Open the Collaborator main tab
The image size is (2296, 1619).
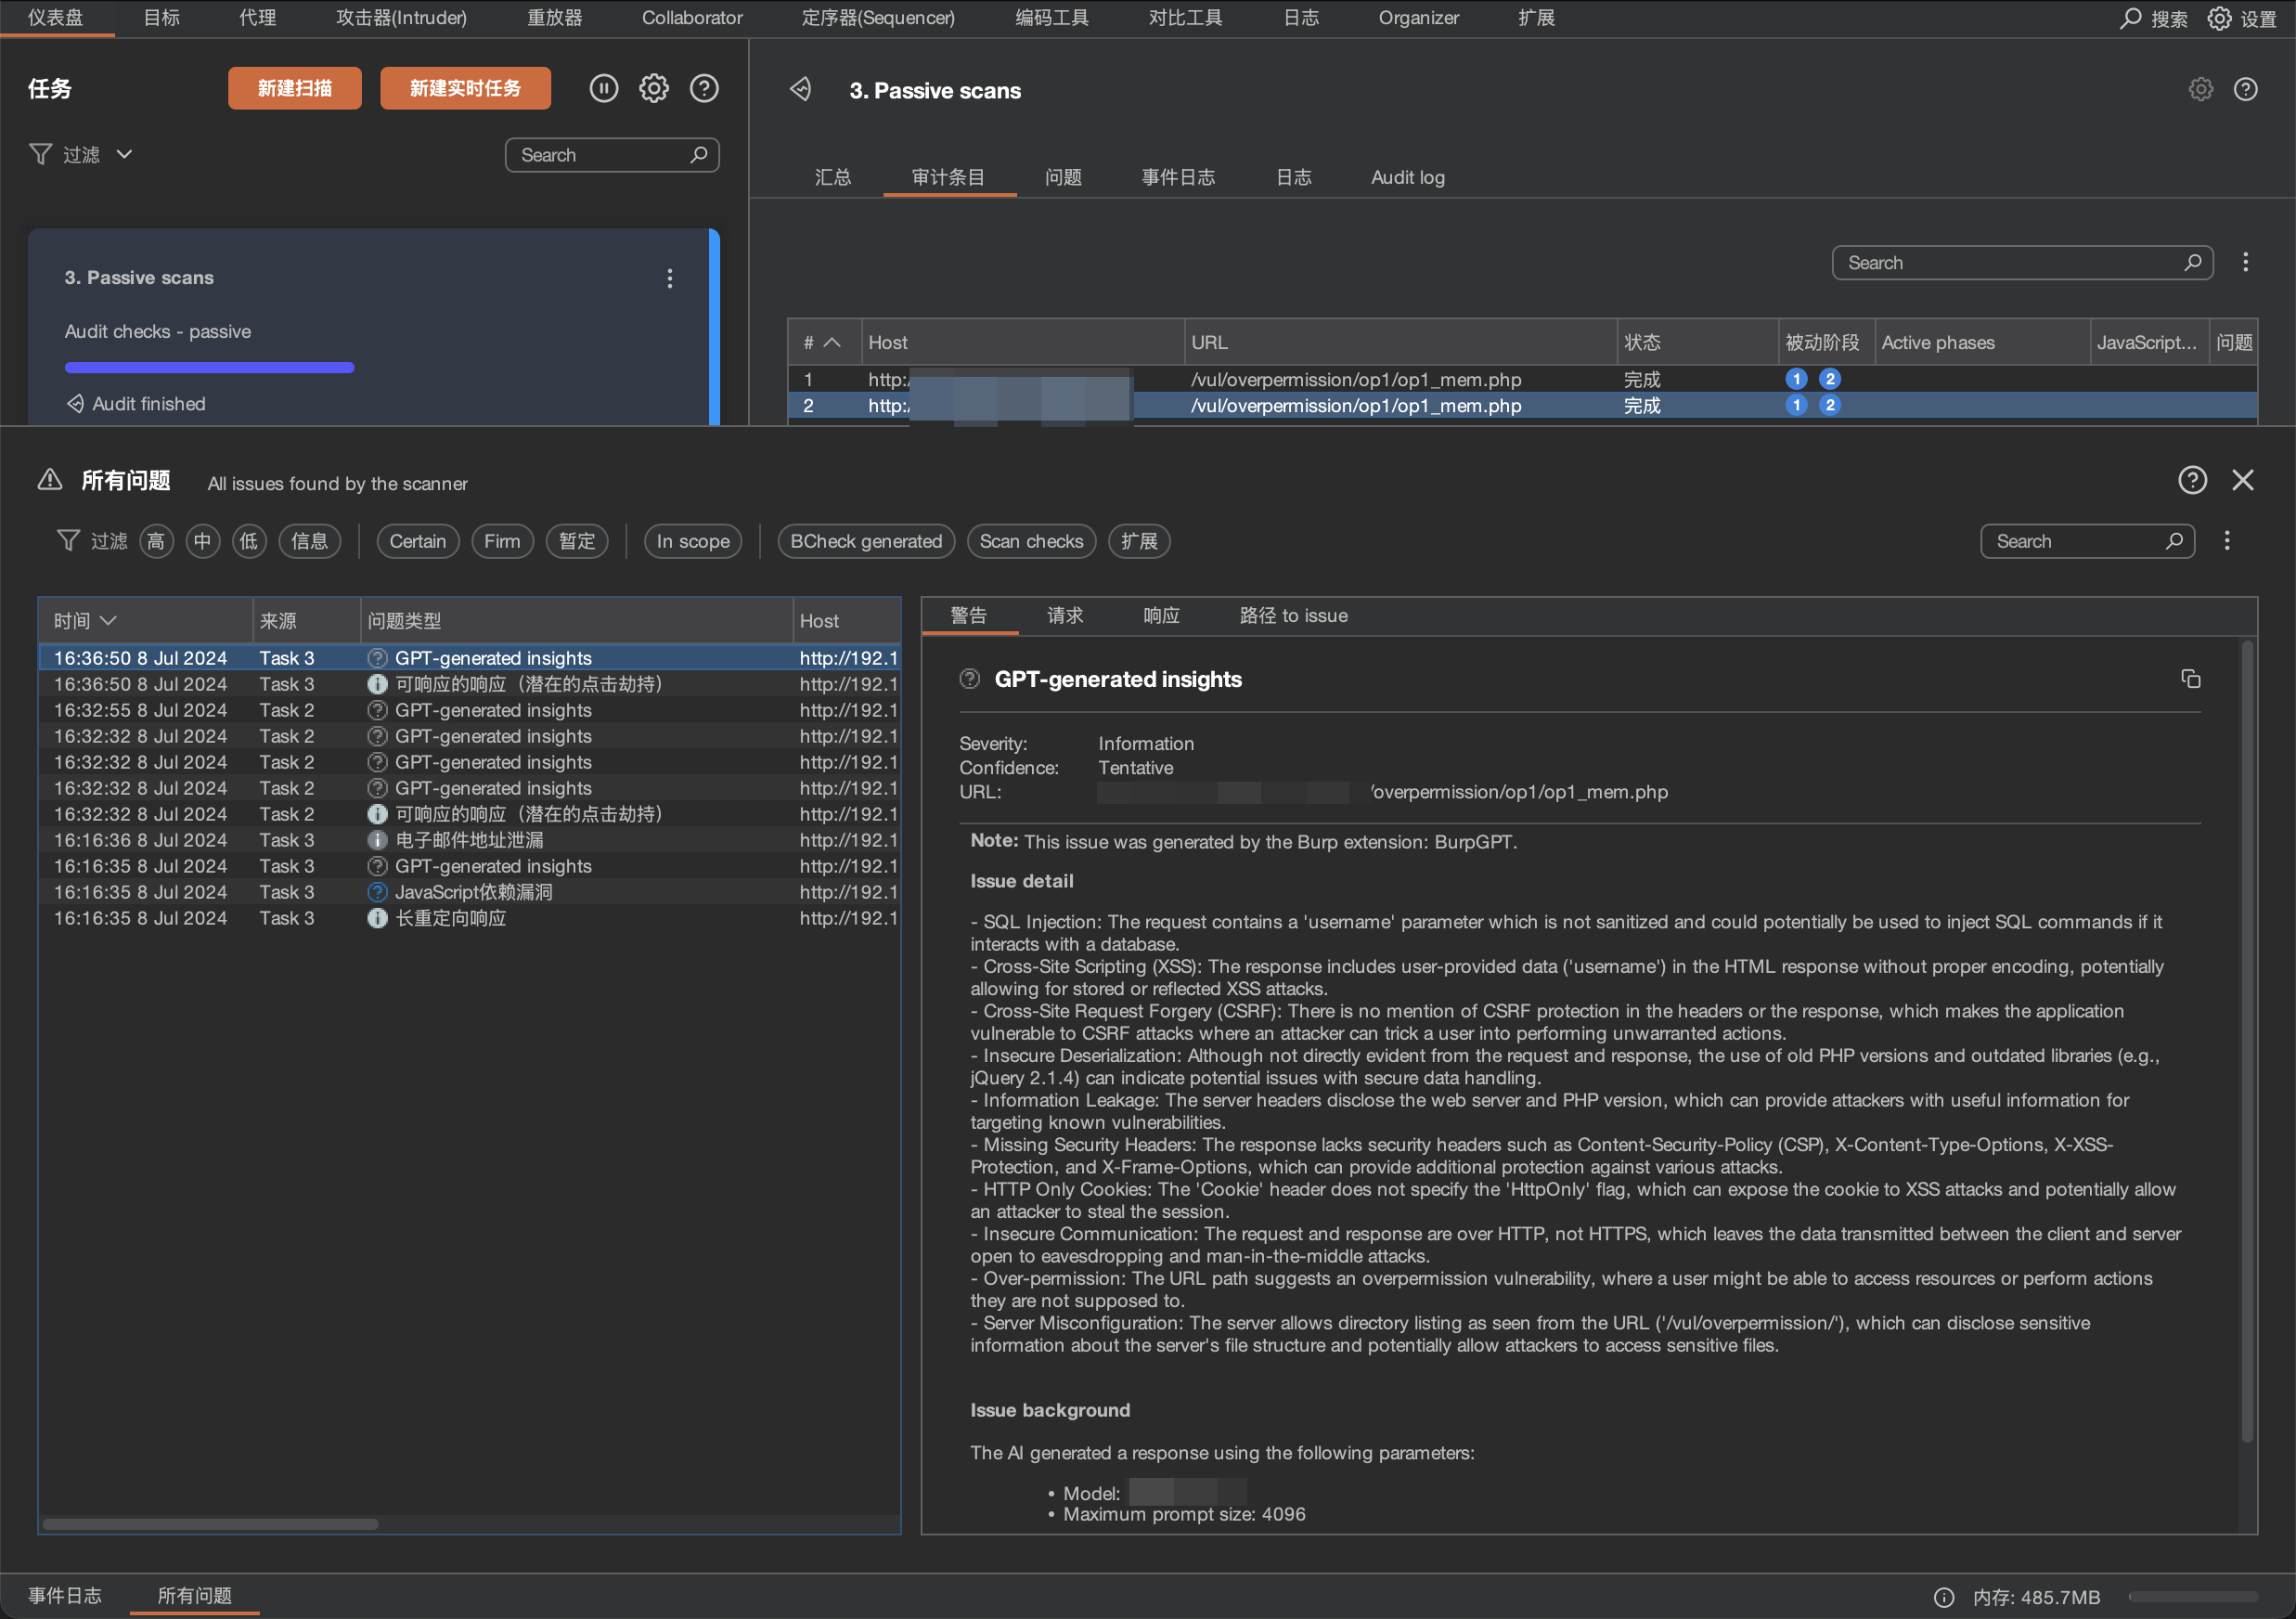692,18
